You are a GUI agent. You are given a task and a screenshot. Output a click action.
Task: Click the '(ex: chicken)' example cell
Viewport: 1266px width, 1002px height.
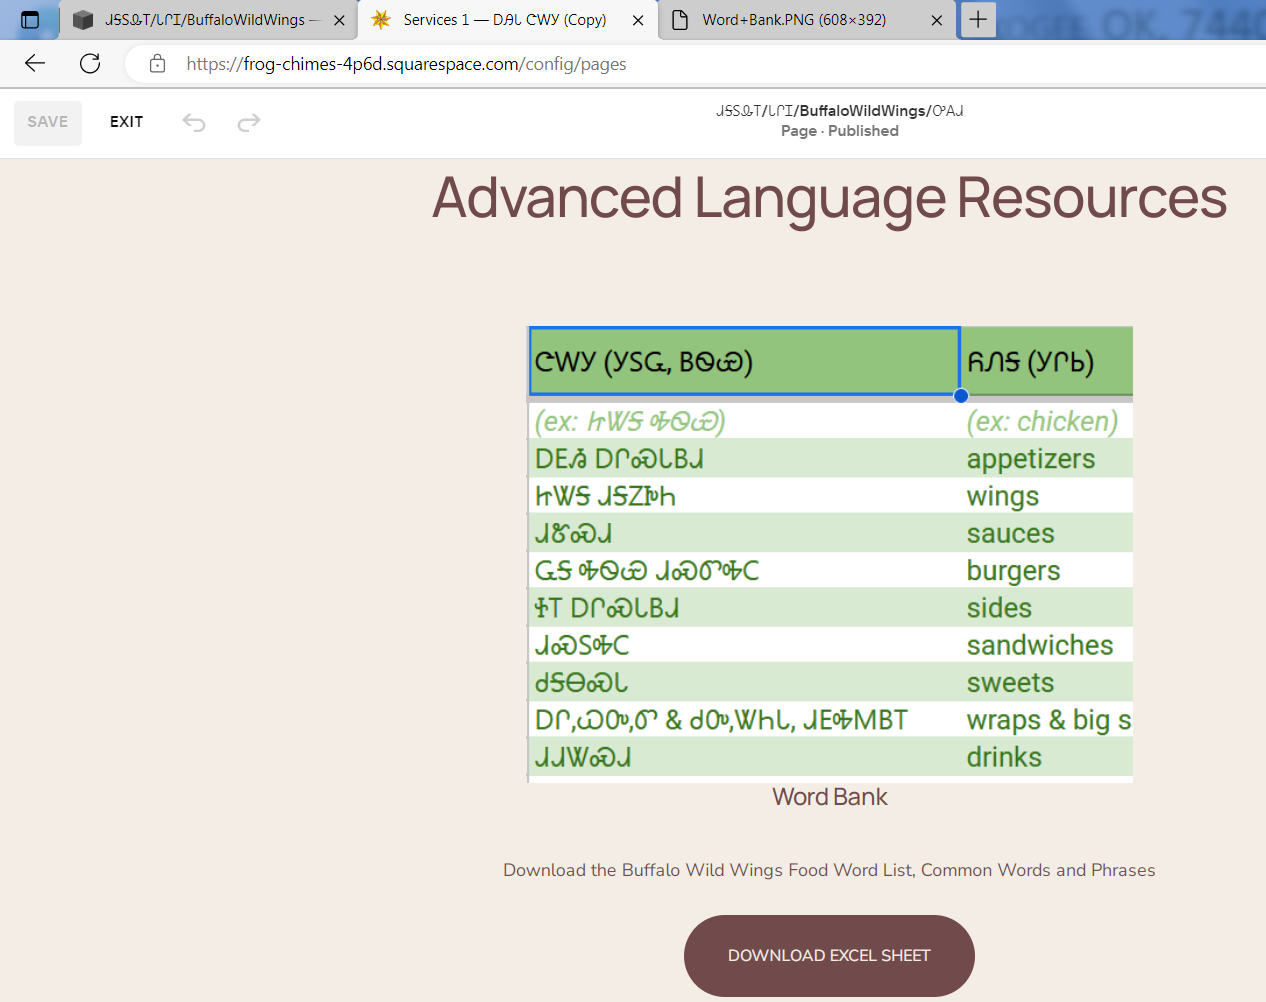click(x=1042, y=422)
